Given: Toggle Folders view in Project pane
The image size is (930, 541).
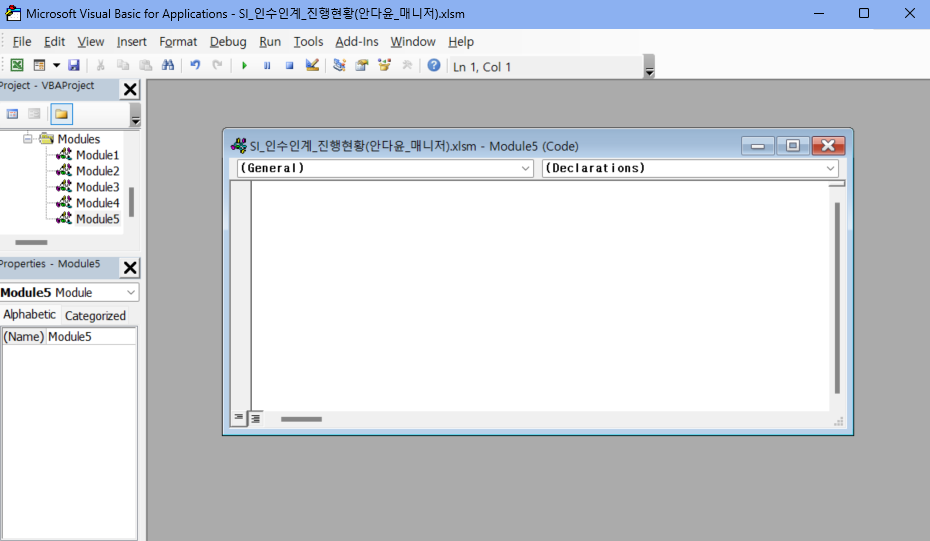Looking at the screenshot, I should point(61,114).
